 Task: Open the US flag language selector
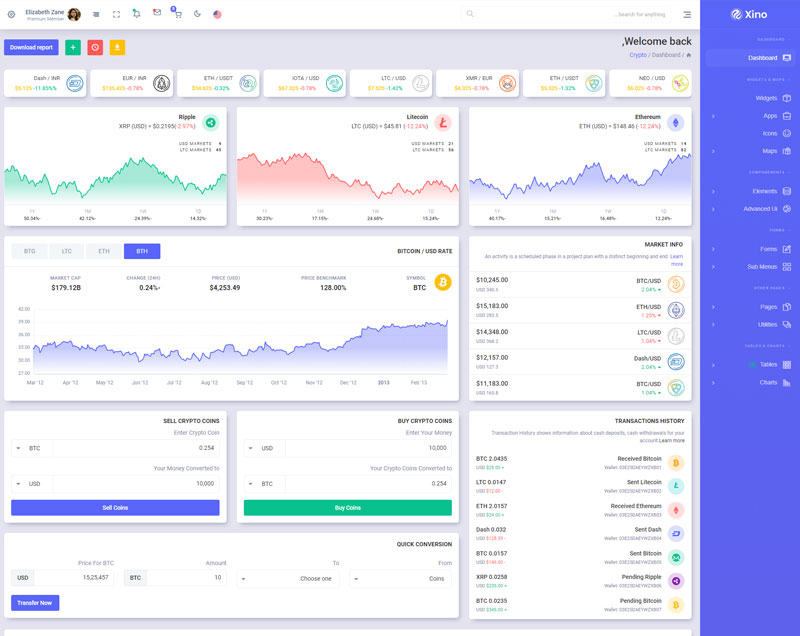click(217, 14)
